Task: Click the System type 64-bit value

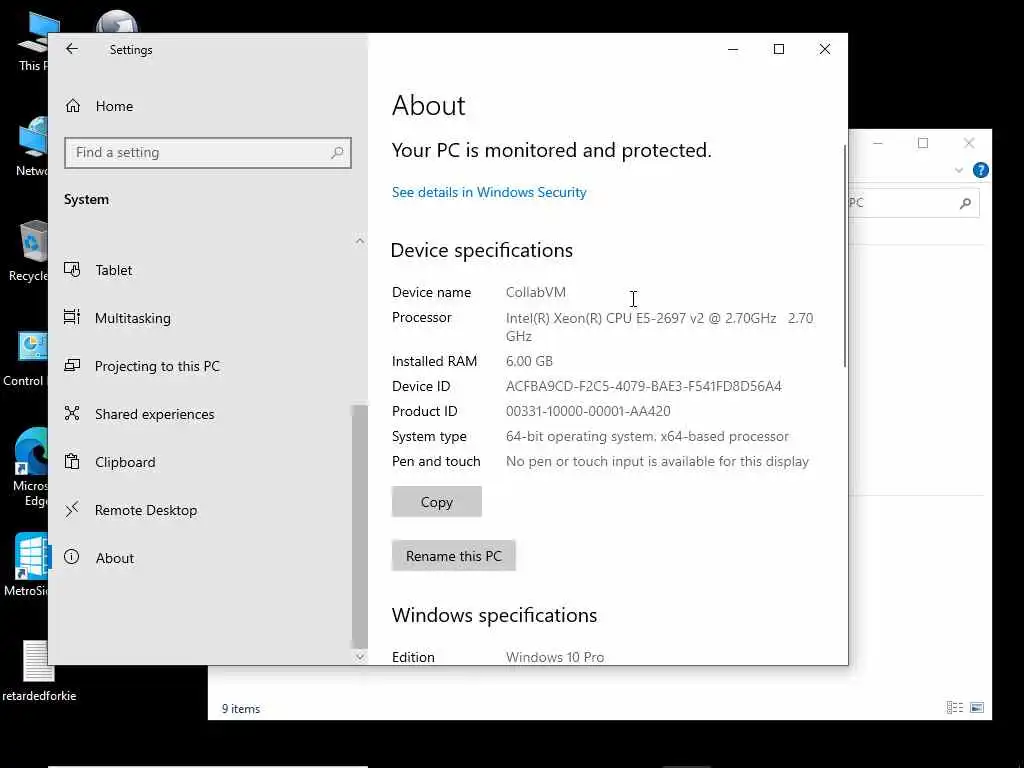Action: click(647, 436)
